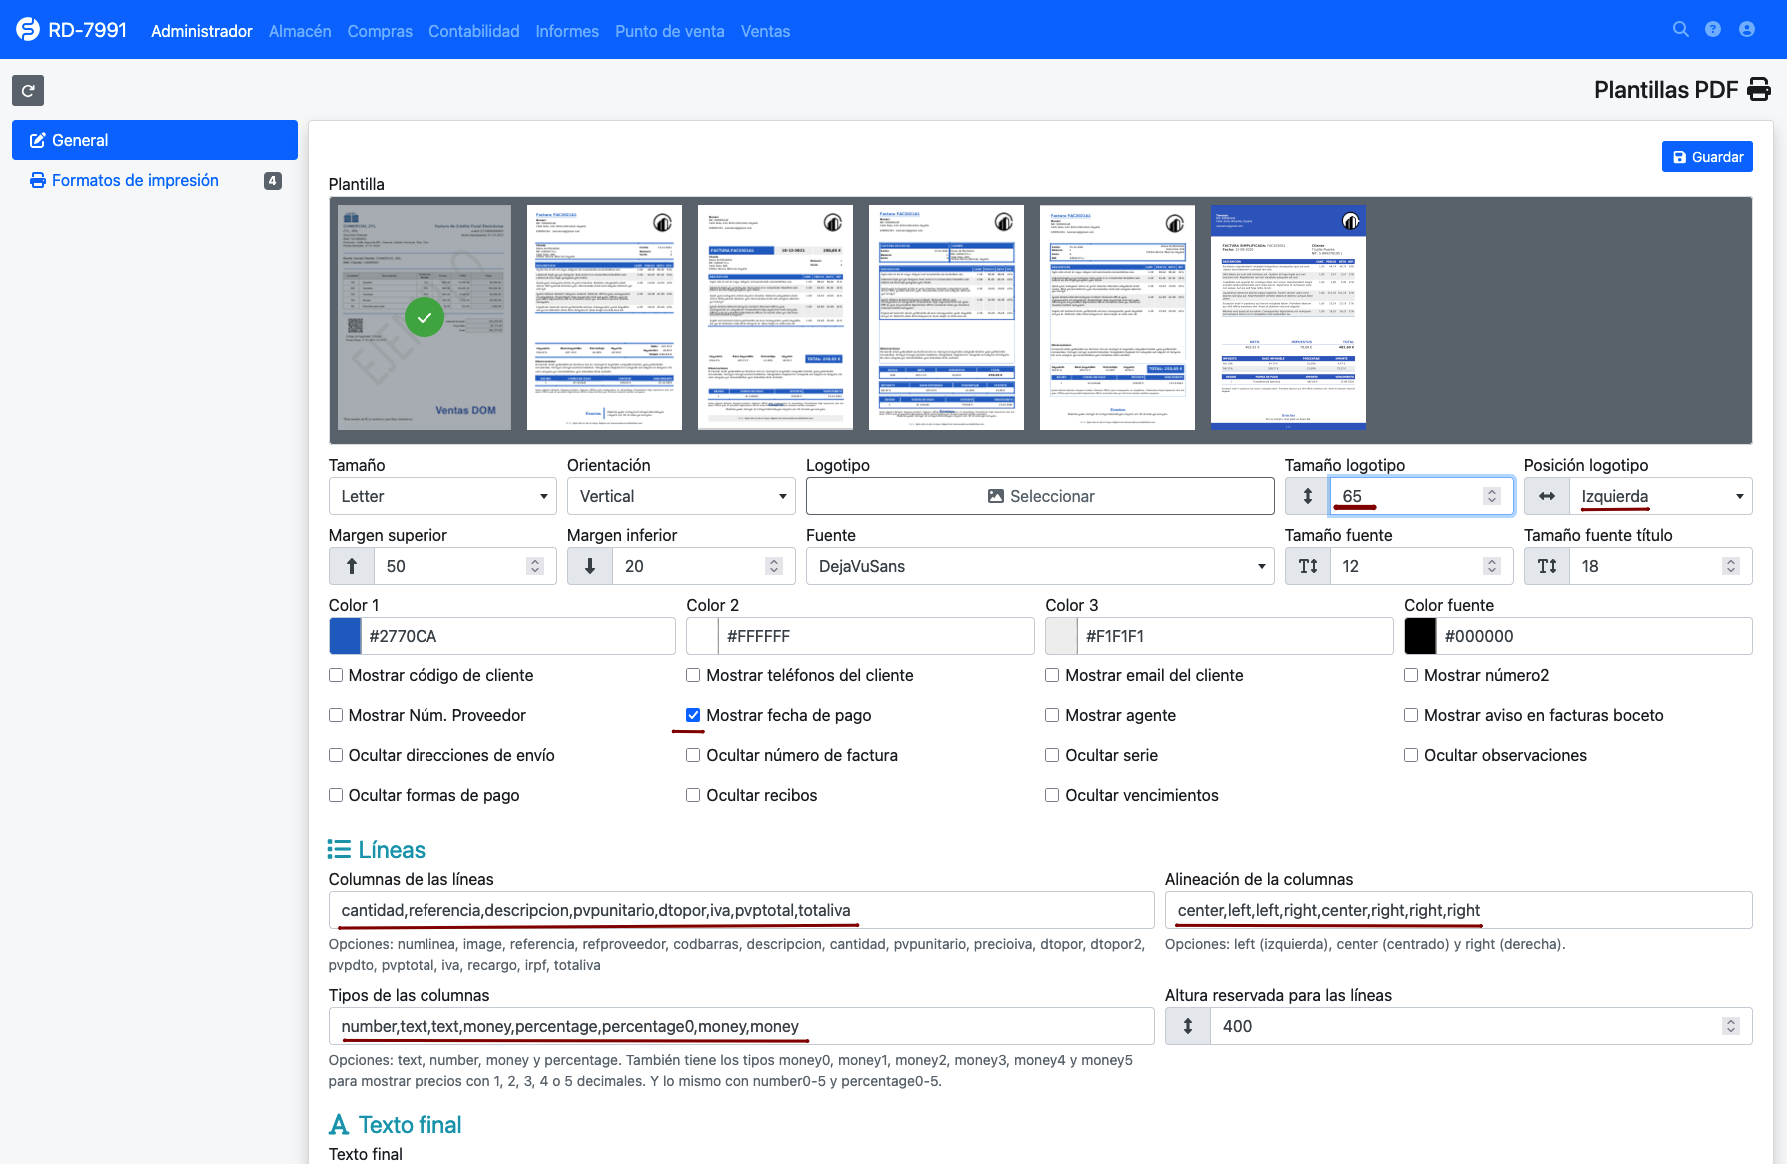Switch to Formatos de impresión tab
This screenshot has height=1164, width=1787.
click(135, 180)
